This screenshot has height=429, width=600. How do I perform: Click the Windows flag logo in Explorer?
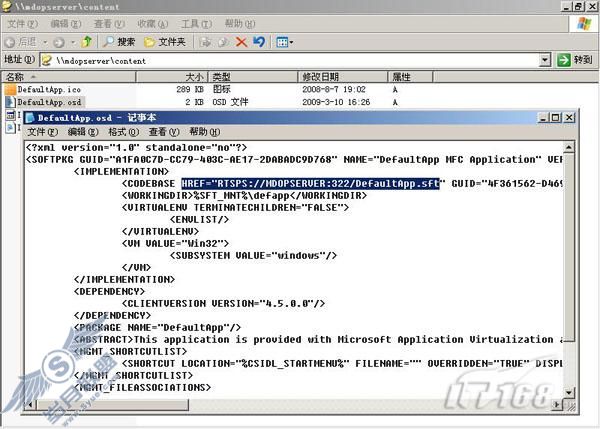(x=584, y=23)
